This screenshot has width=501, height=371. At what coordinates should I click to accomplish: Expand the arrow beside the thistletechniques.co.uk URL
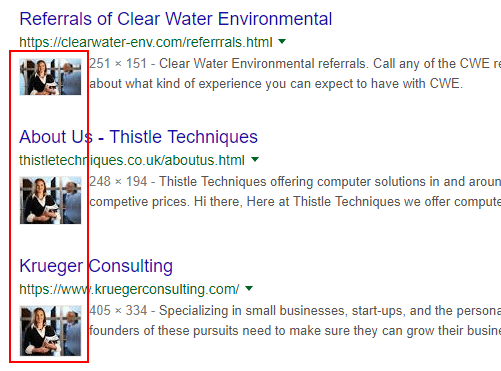pyautogui.click(x=255, y=159)
